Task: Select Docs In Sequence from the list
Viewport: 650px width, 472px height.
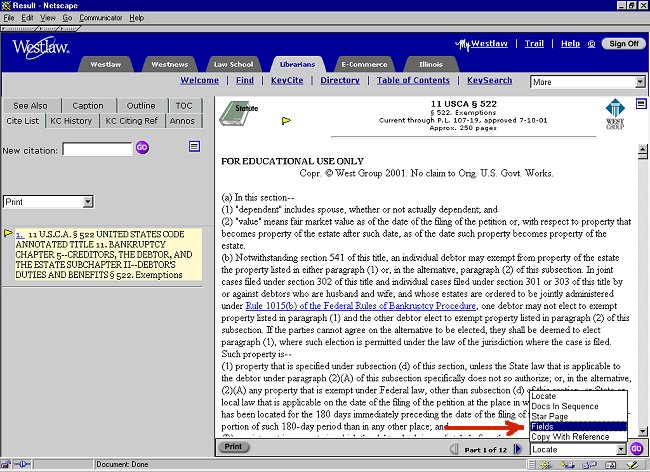Action: pyautogui.click(x=578, y=406)
